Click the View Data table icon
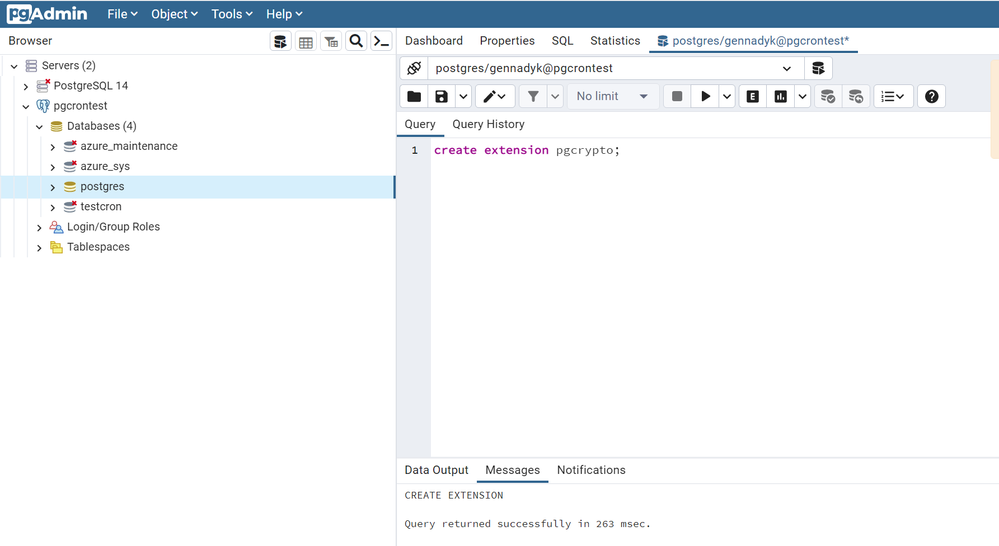 [306, 41]
